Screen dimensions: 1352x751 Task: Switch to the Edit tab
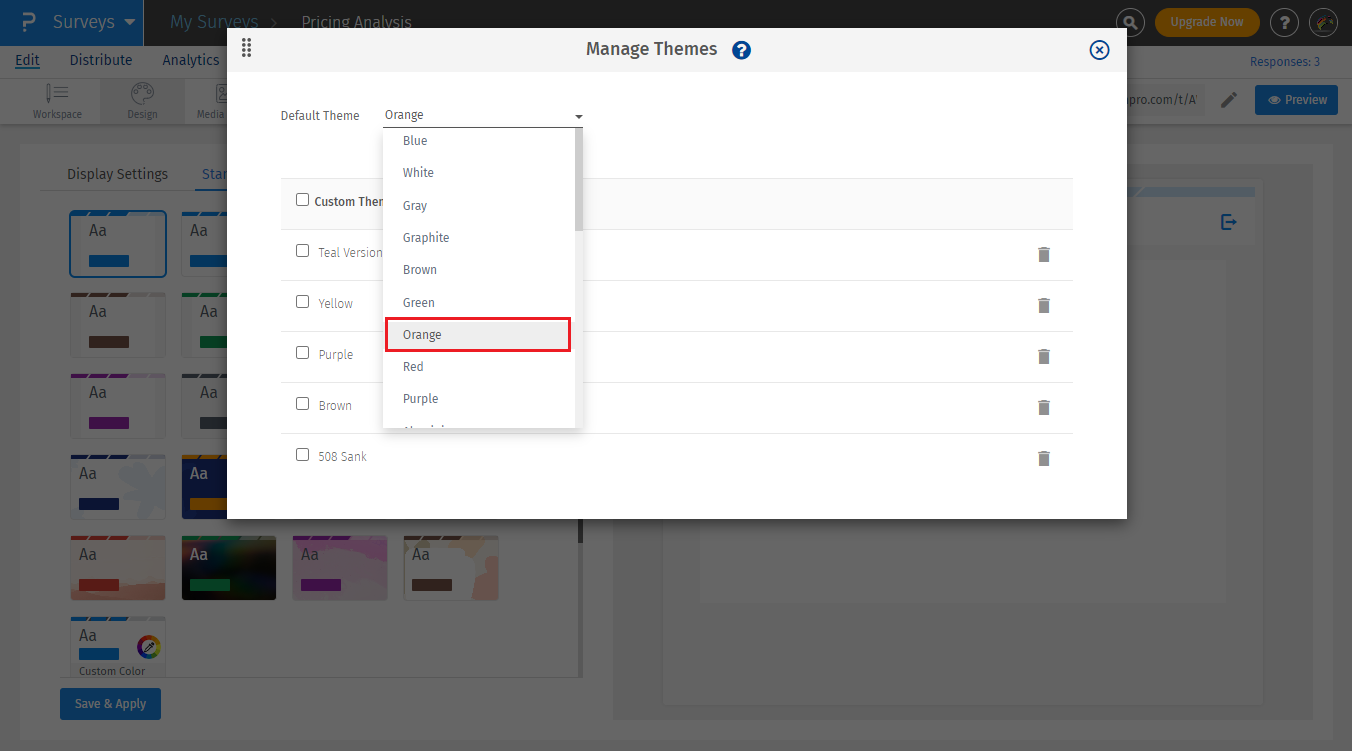pyautogui.click(x=27, y=60)
